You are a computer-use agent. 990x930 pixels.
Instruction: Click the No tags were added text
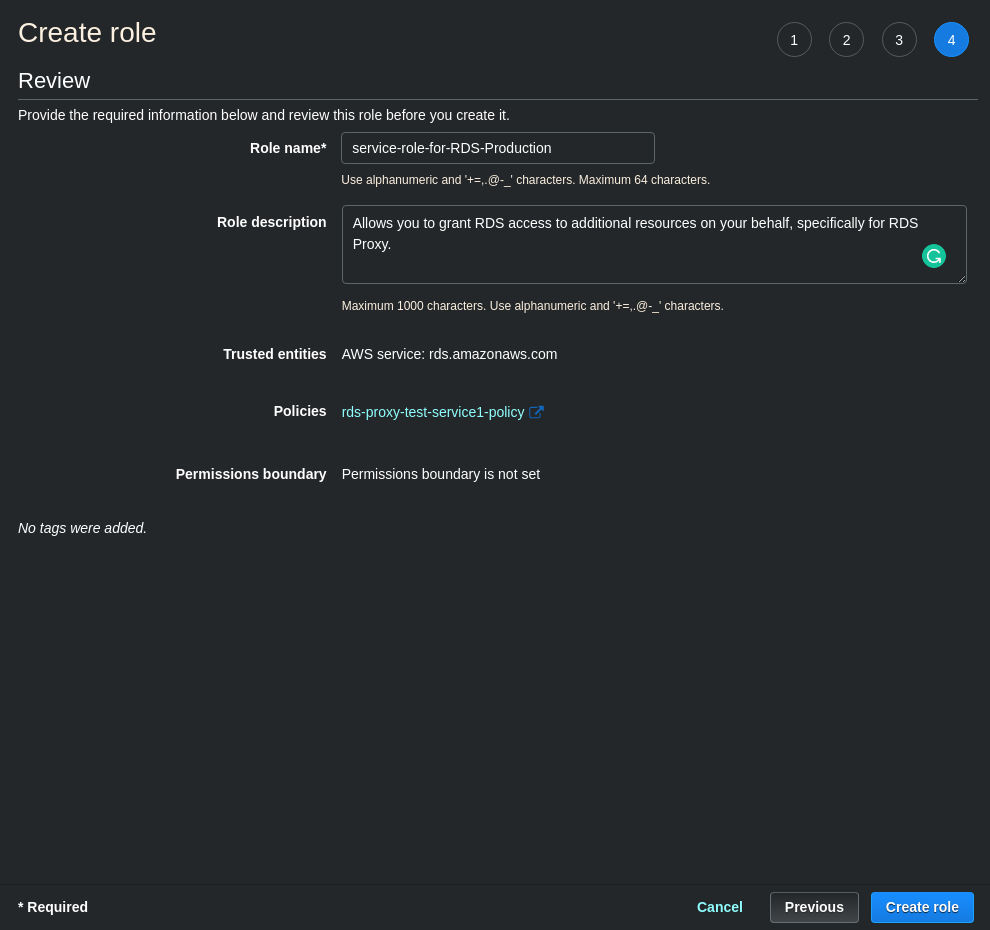[x=82, y=528]
